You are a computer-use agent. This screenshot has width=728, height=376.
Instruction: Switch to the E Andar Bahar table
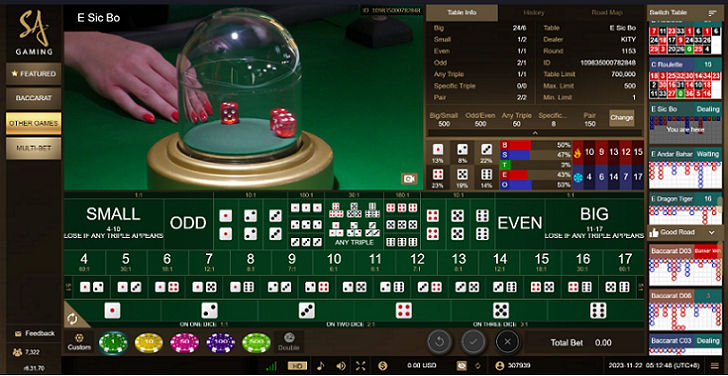pos(684,168)
